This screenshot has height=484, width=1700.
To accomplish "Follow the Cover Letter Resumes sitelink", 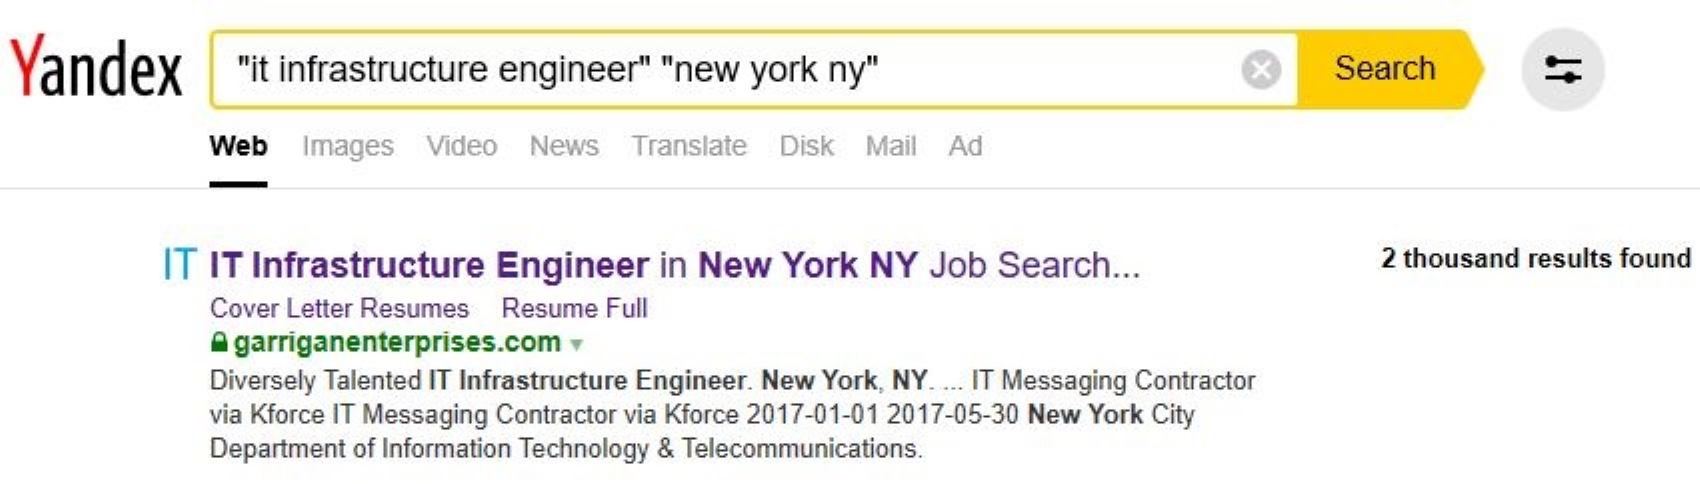I will point(339,308).
